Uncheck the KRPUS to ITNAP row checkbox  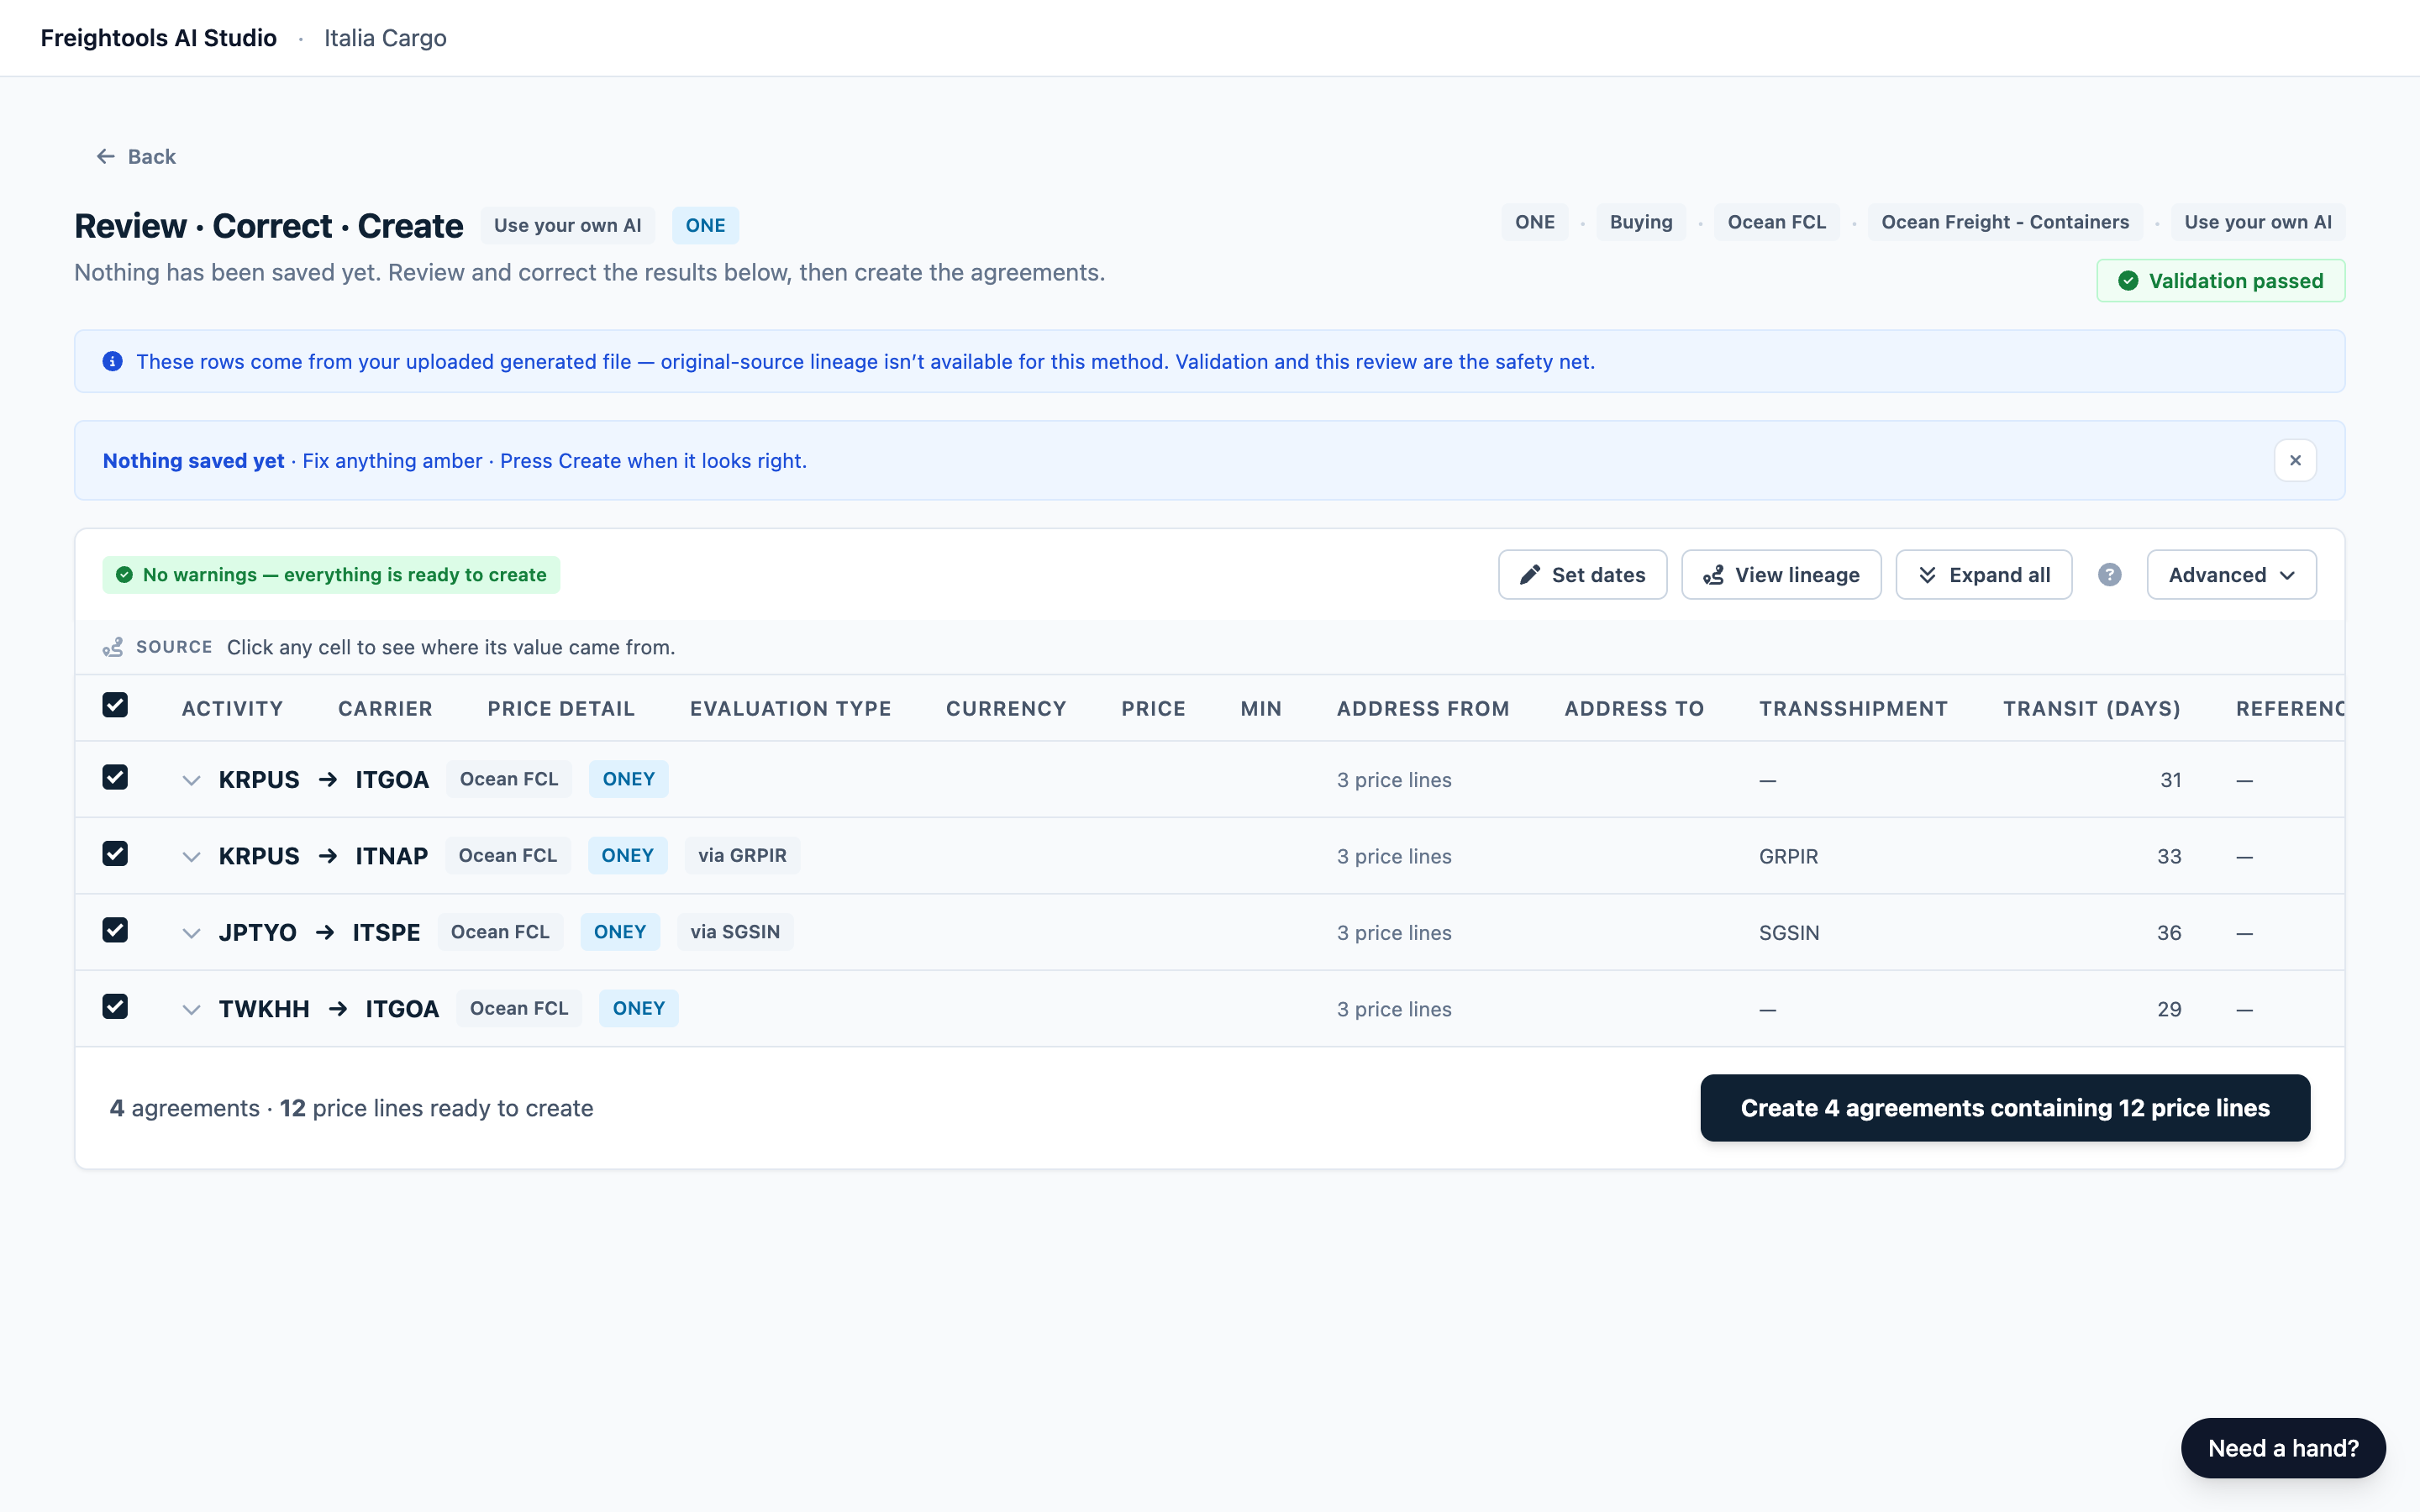tap(115, 853)
